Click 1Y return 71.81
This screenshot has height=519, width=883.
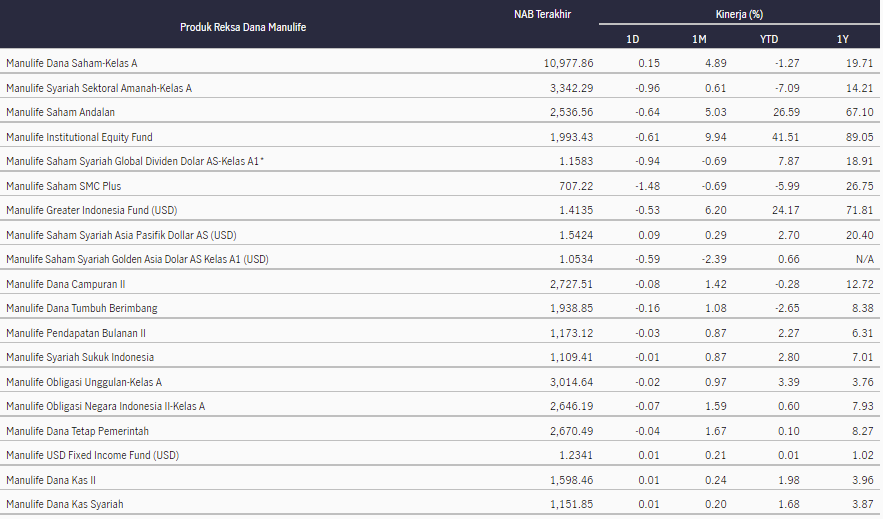tap(860, 210)
